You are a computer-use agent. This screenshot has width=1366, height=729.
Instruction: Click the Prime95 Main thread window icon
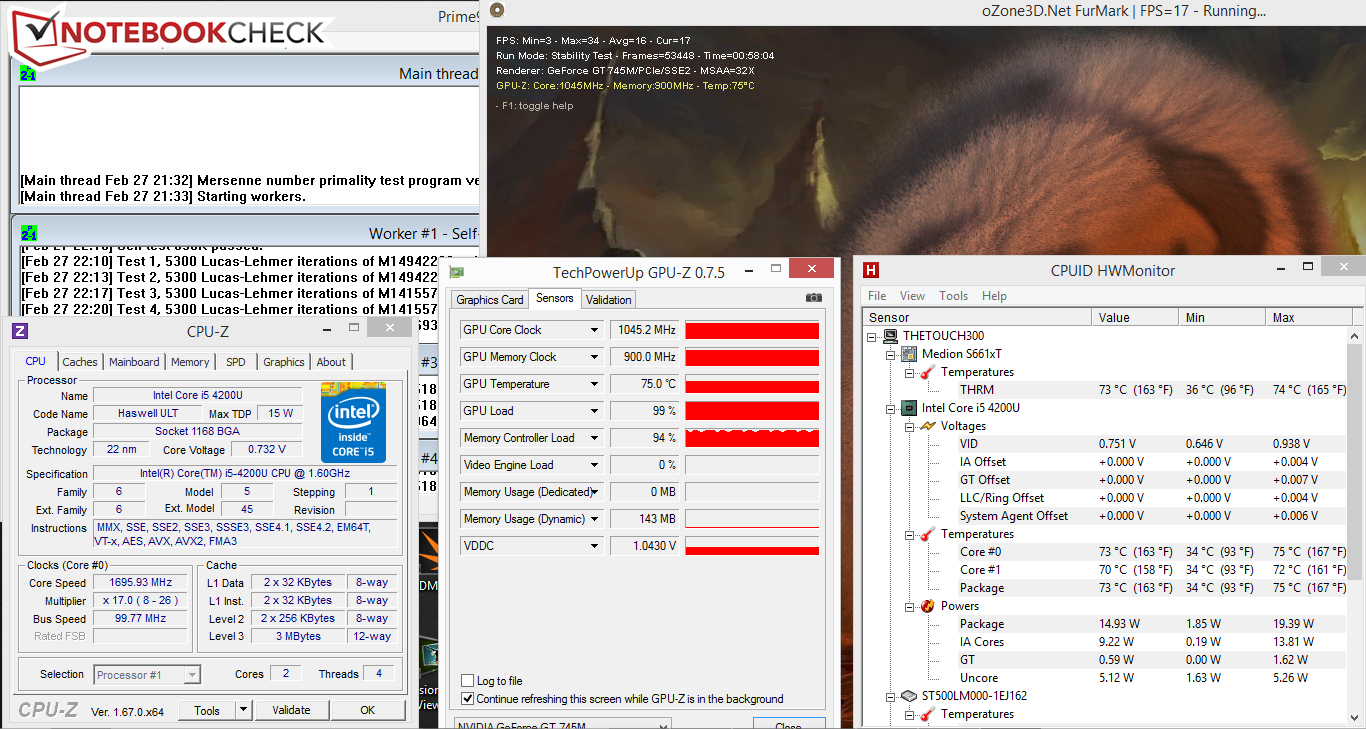pos(28,73)
